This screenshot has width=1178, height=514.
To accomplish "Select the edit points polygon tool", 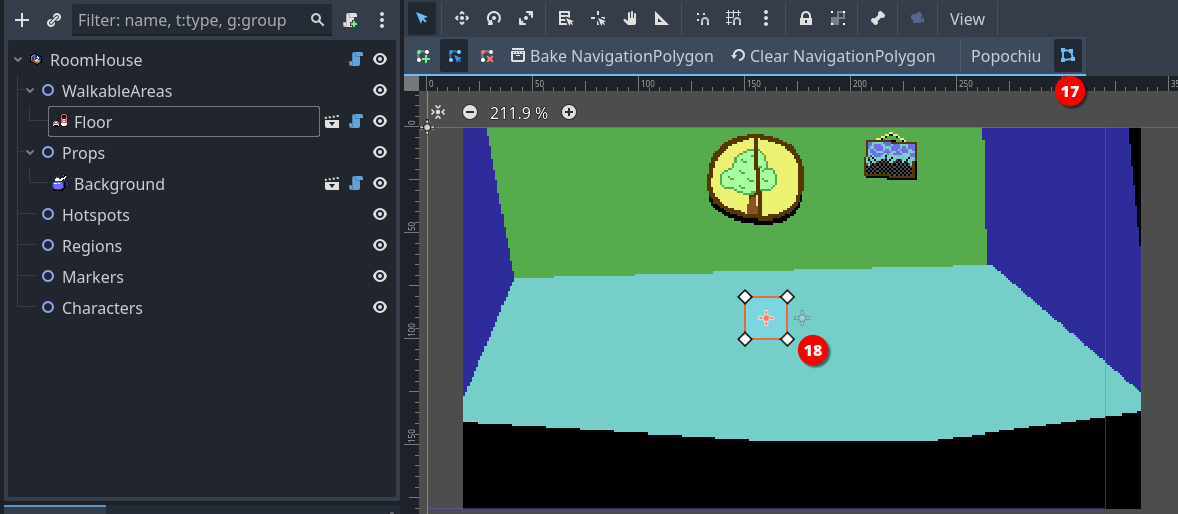I will [x=455, y=56].
